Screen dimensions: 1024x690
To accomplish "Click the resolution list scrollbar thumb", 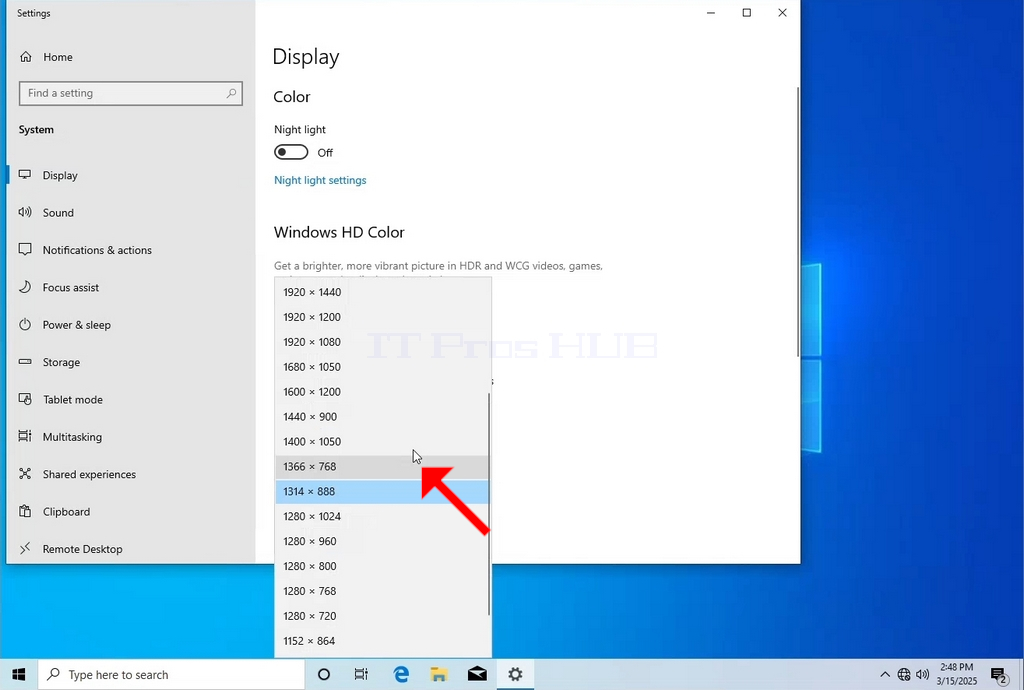I will point(488,503).
